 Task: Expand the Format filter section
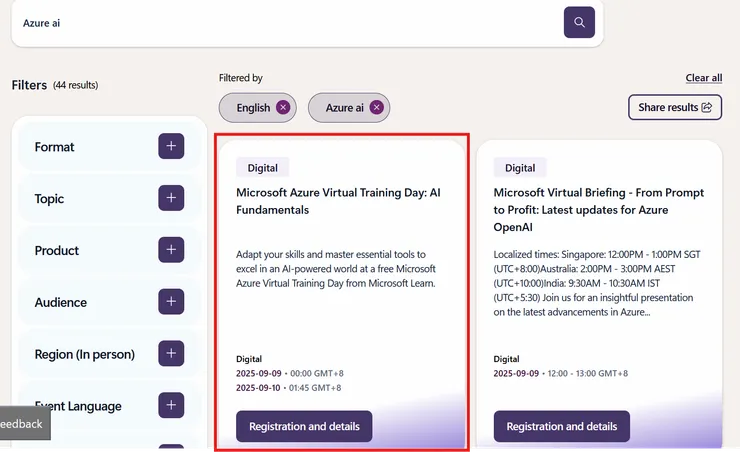171,146
